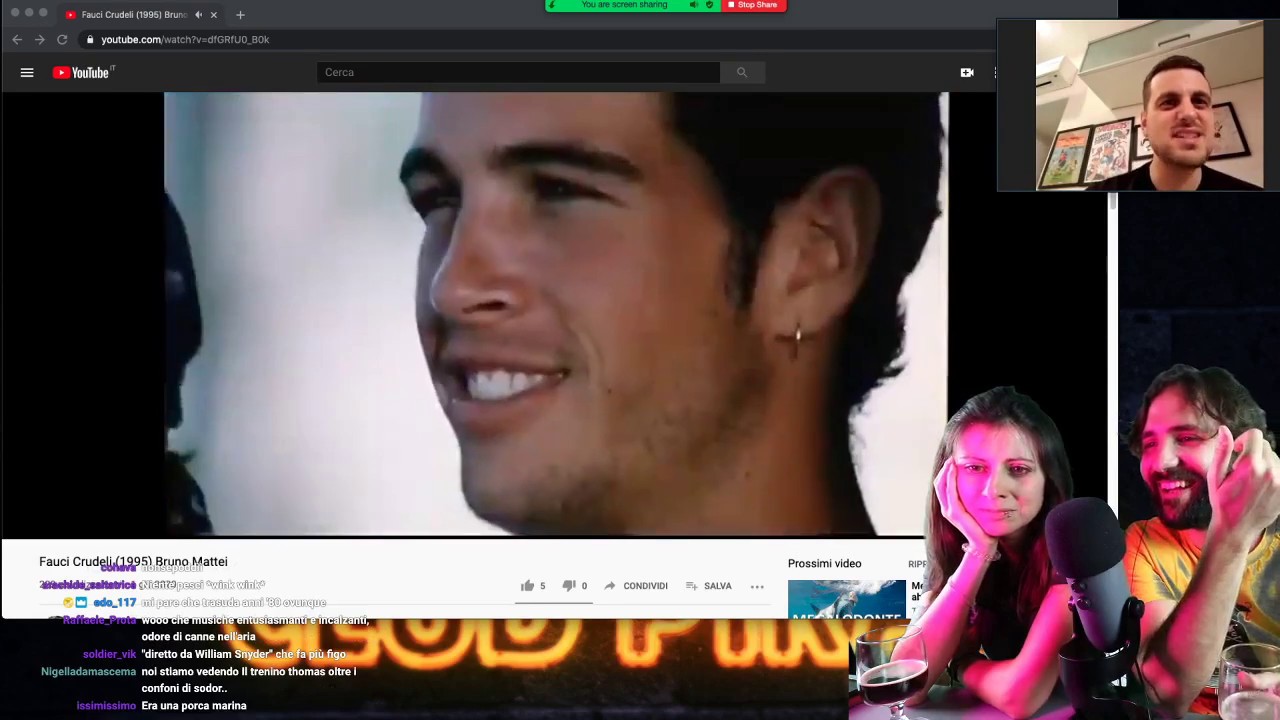This screenshot has height=720, width=1280.
Task: Open the YouTube hamburger guide menu
Action: (x=27, y=72)
